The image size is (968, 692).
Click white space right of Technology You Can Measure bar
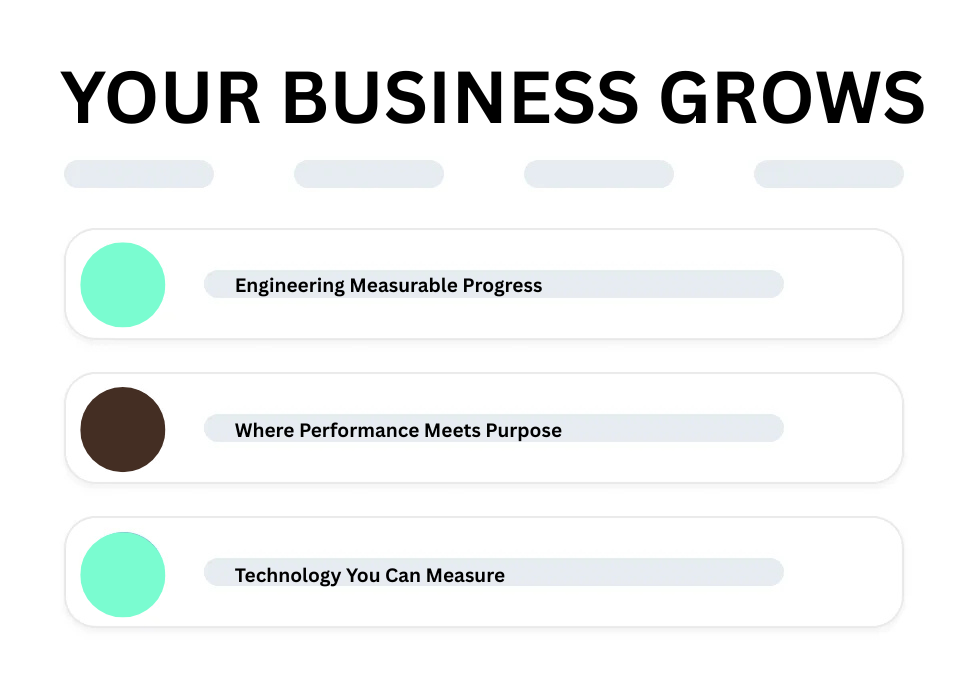click(x=842, y=573)
